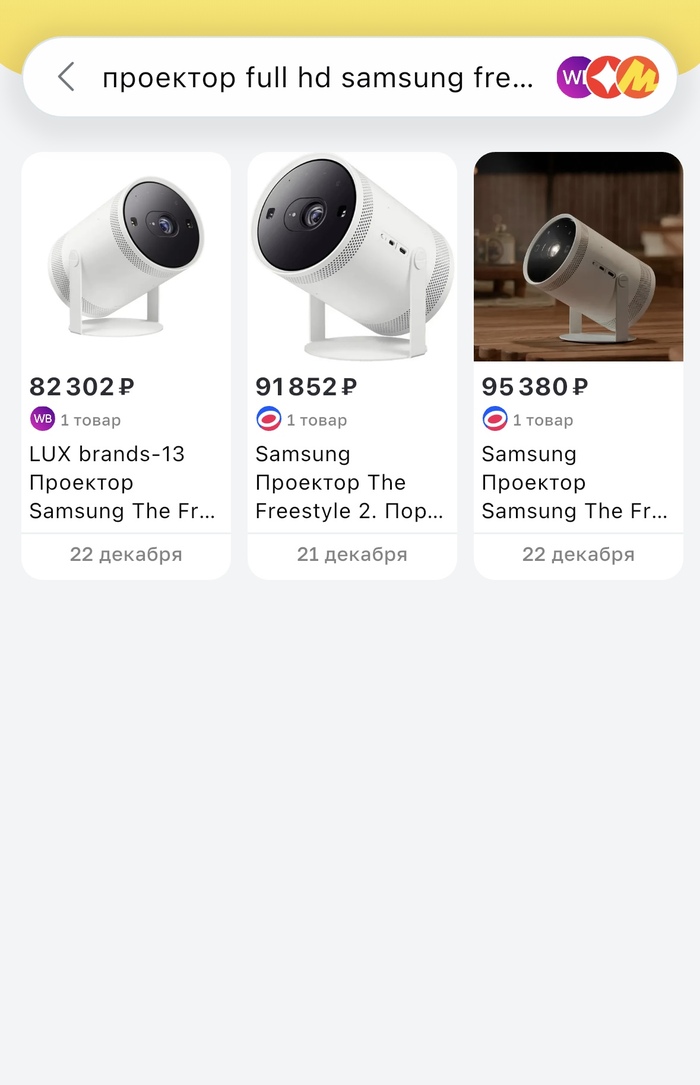Open the third 'Samsung Проектор Samsung The Fr…' title
This screenshot has height=1085, width=700.
point(575,482)
